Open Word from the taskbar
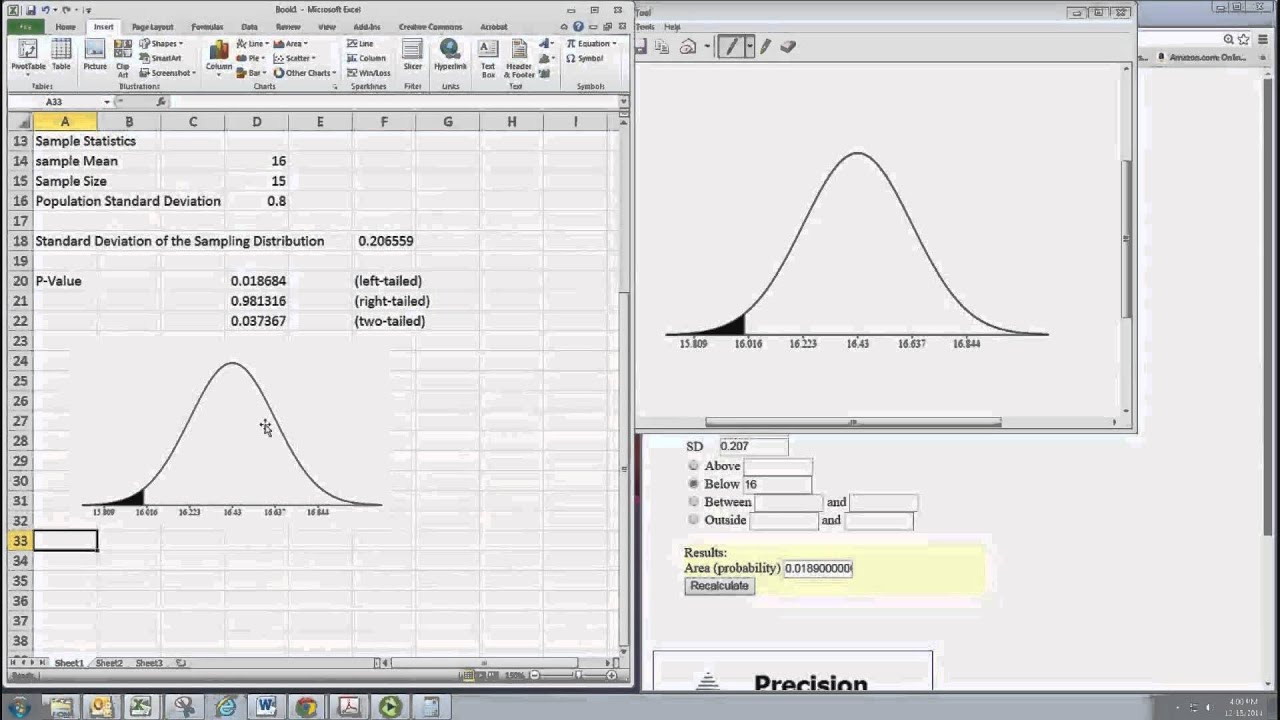1280x720 pixels. (266, 707)
